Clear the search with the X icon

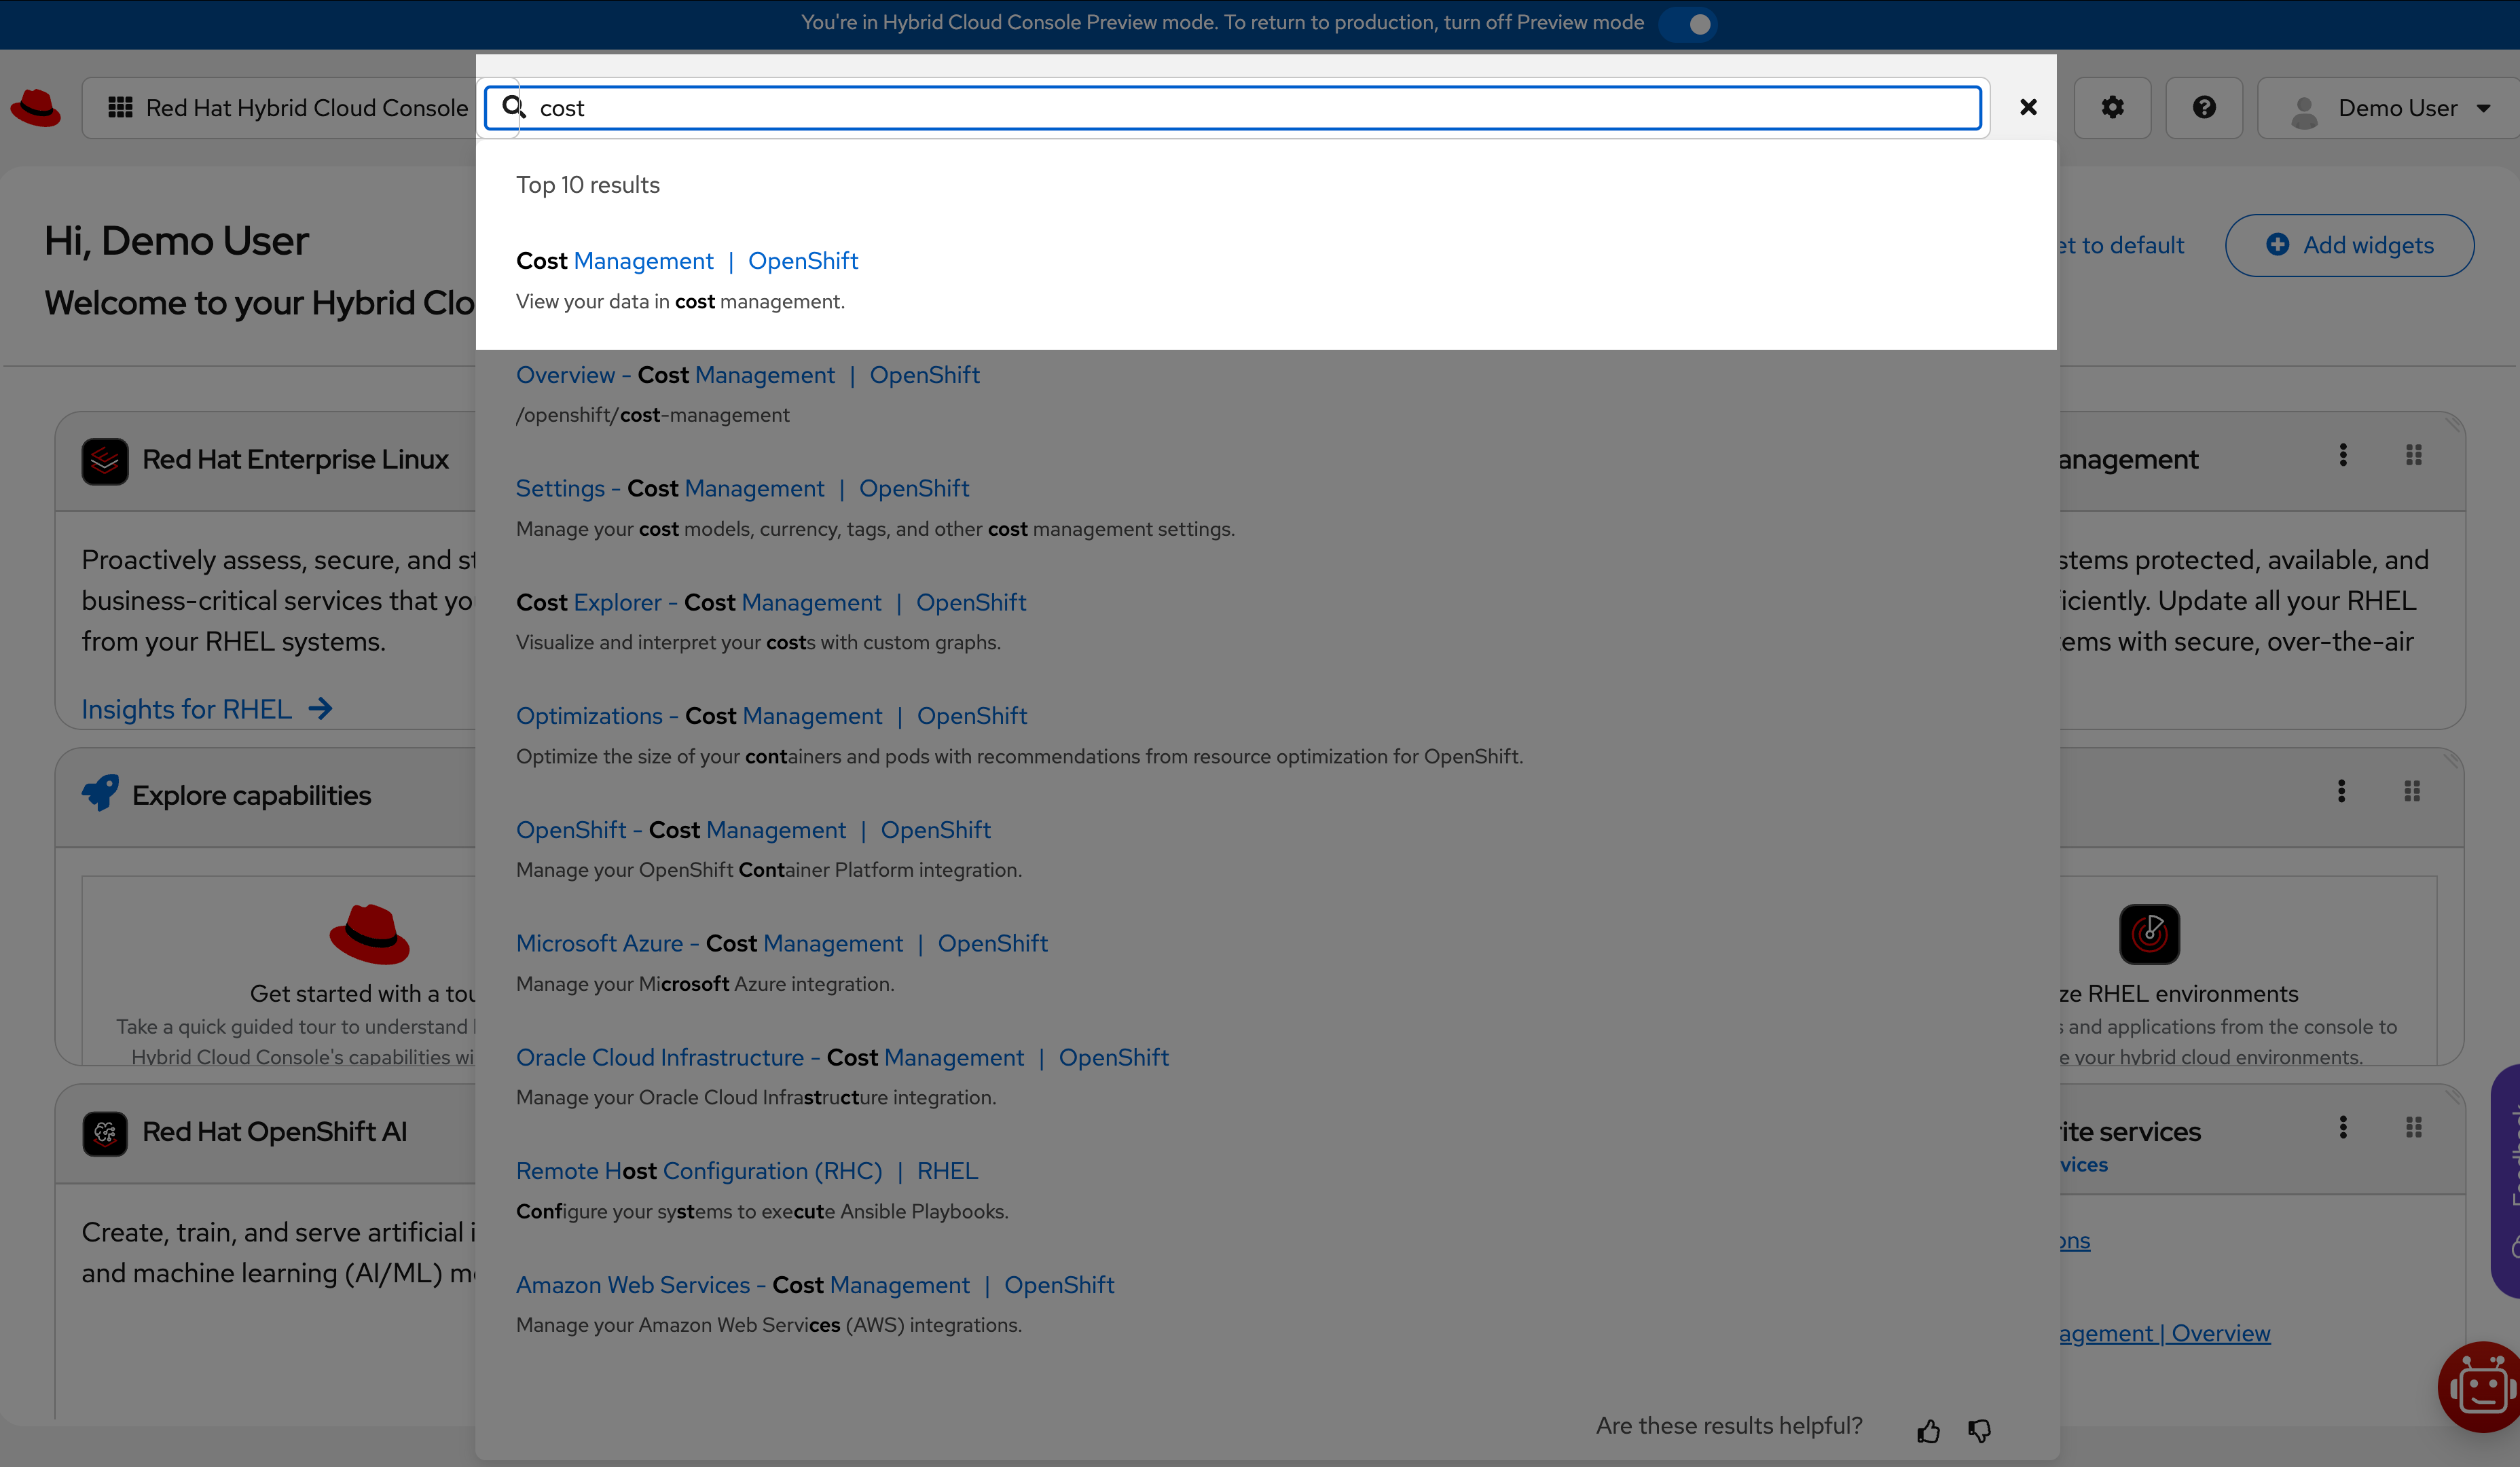click(2028, 107)
